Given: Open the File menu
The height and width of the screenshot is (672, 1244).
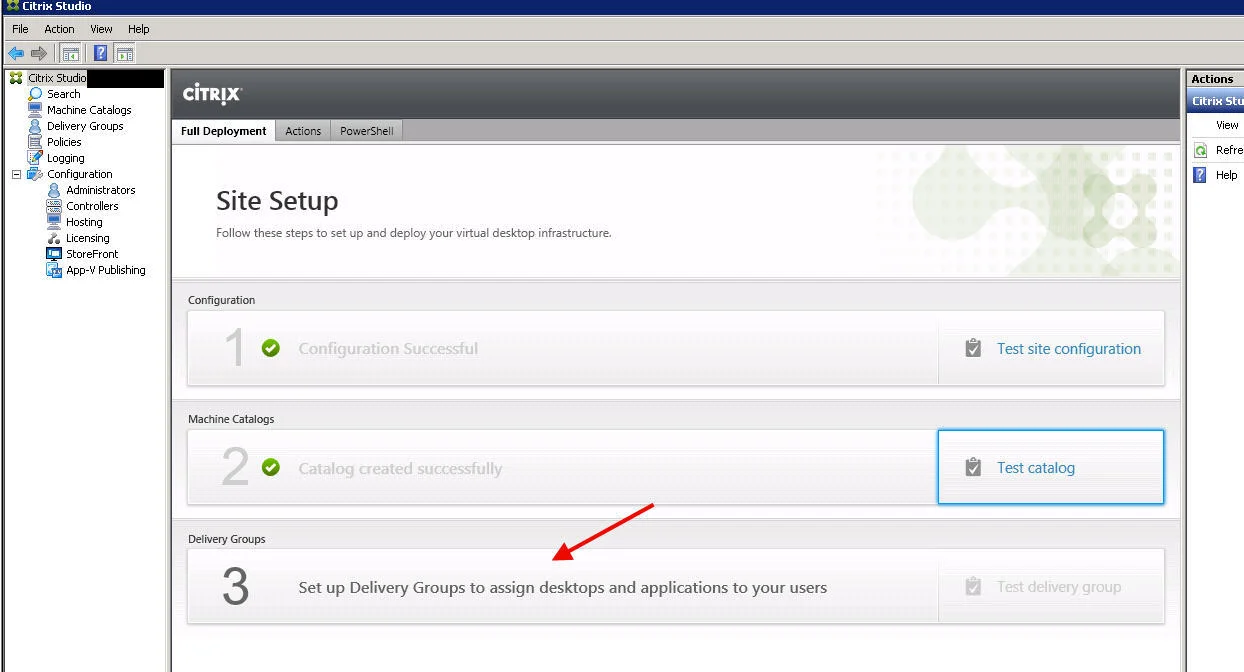Looking at the screenshot, I should pos(20,29).
